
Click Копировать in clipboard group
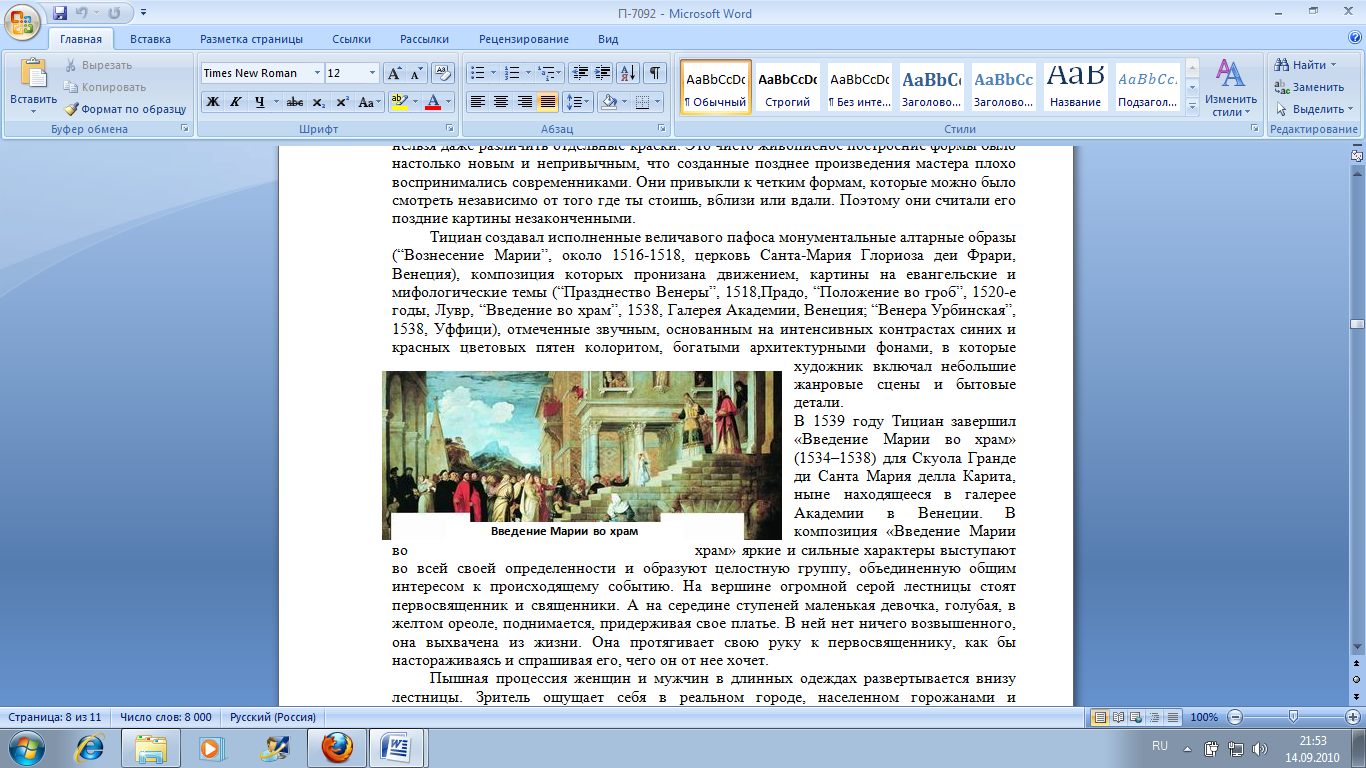(x=105, y=87)
